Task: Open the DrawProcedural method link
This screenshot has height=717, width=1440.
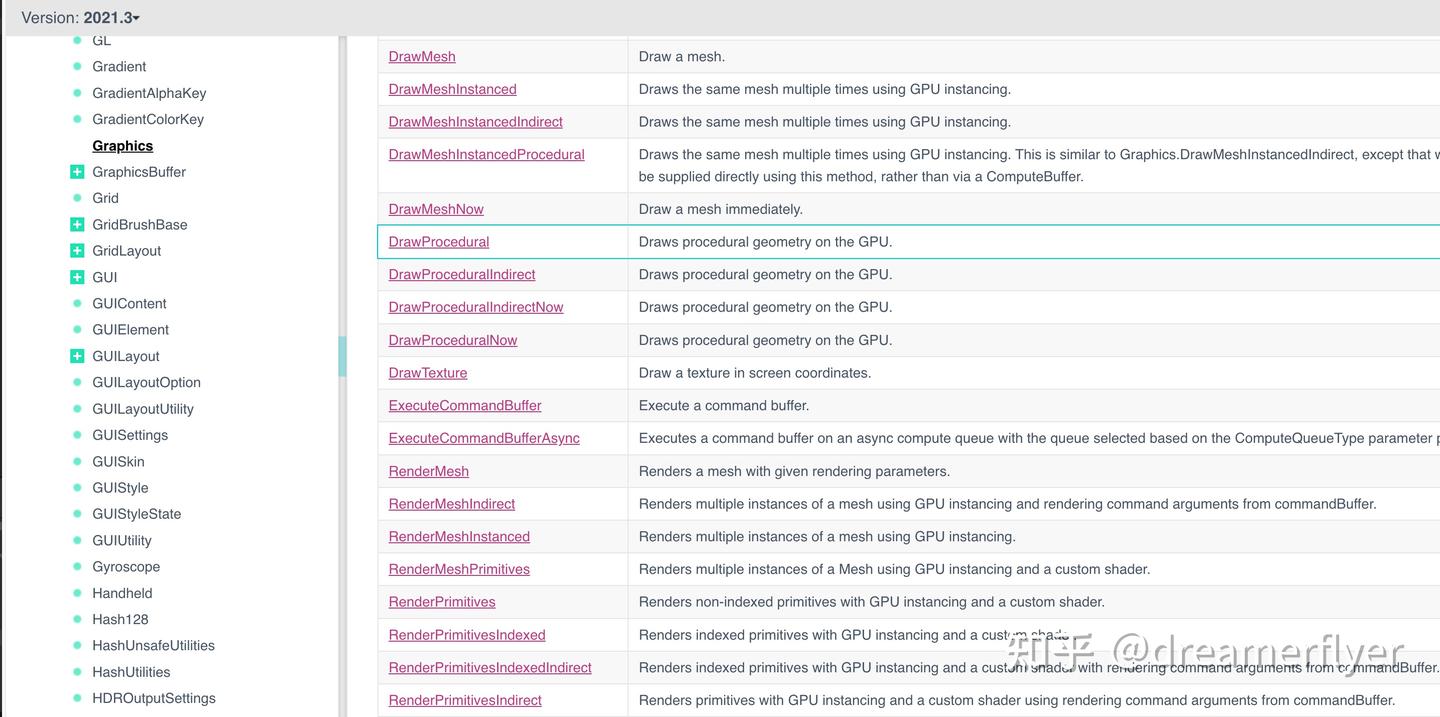Action: [439, 242]
